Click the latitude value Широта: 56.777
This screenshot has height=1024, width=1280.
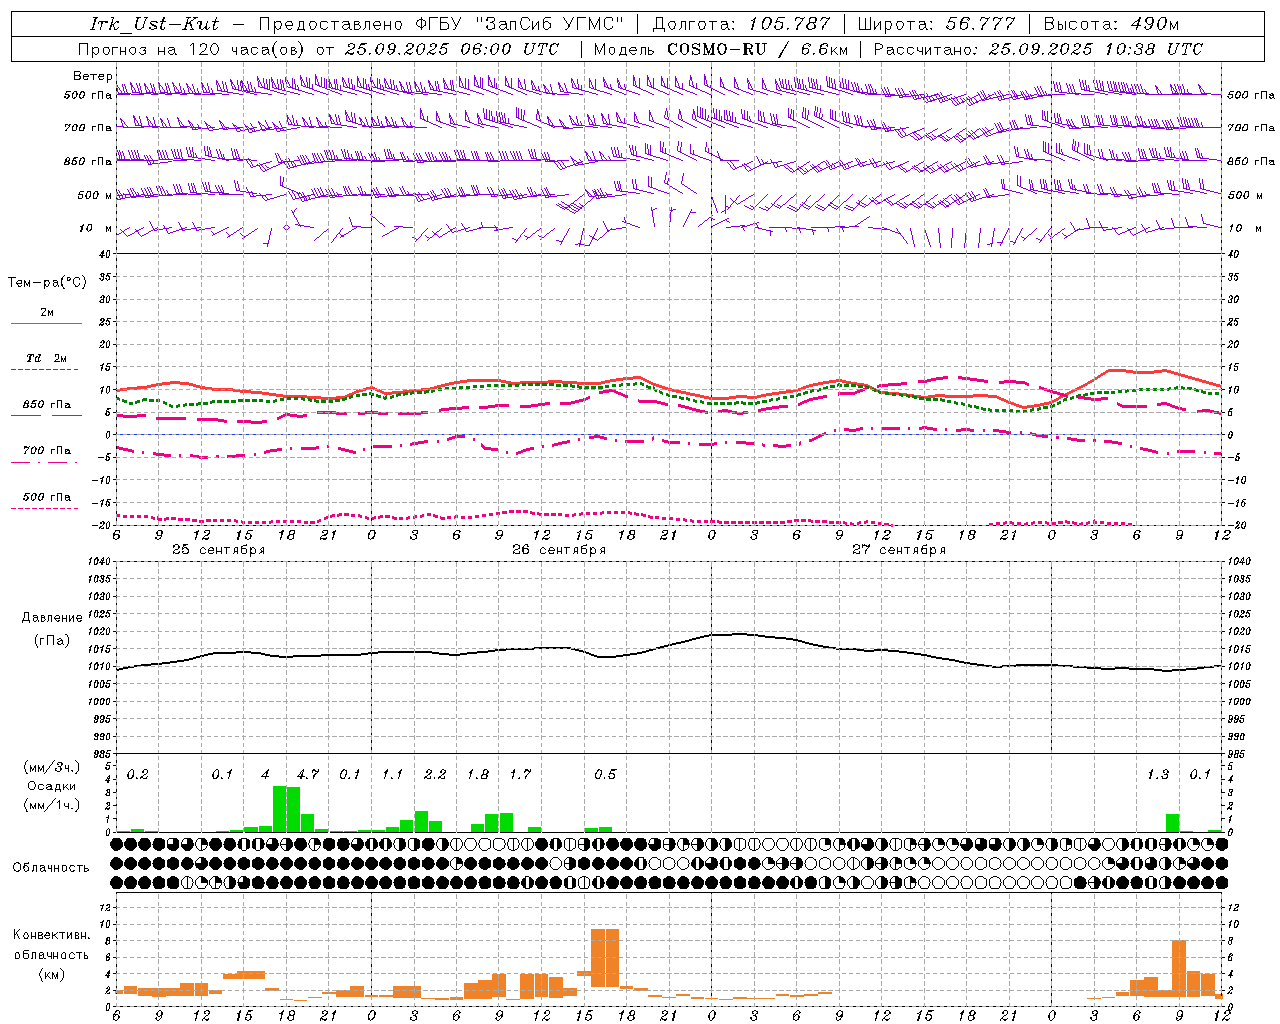point(936,24)
